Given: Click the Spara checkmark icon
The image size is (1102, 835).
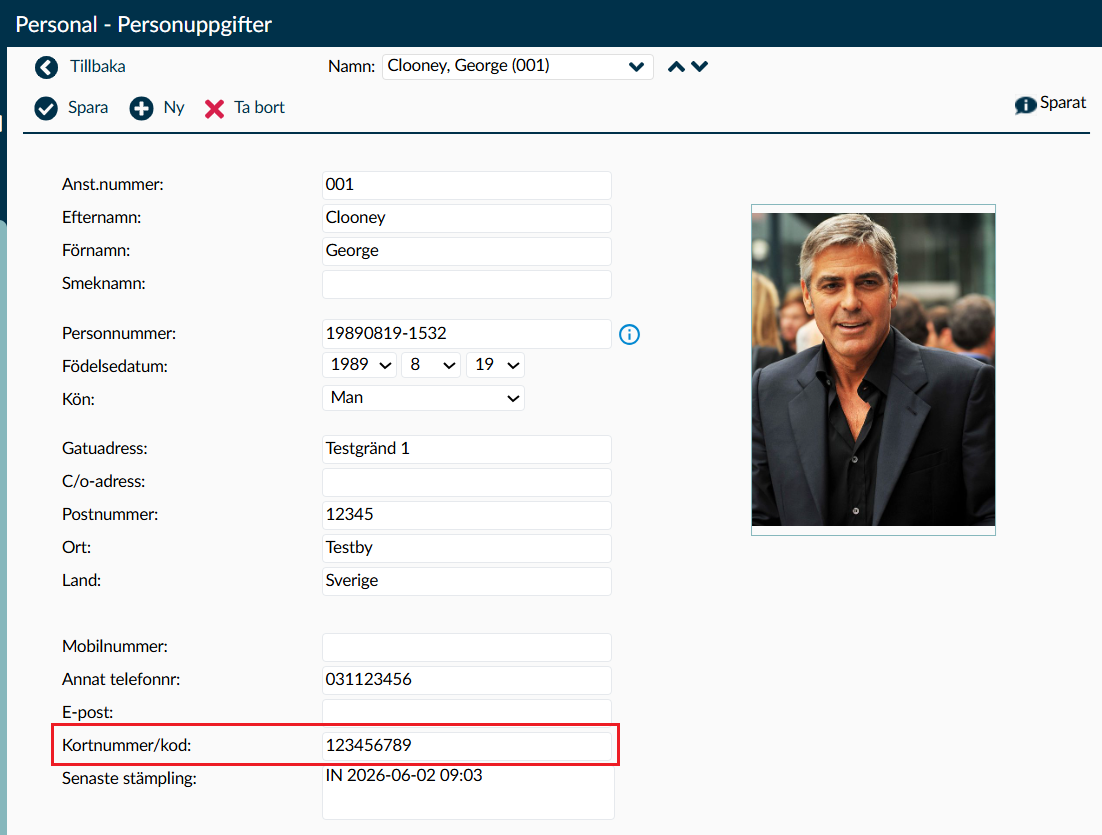Looking at the screenshot, I should point(46,108).
